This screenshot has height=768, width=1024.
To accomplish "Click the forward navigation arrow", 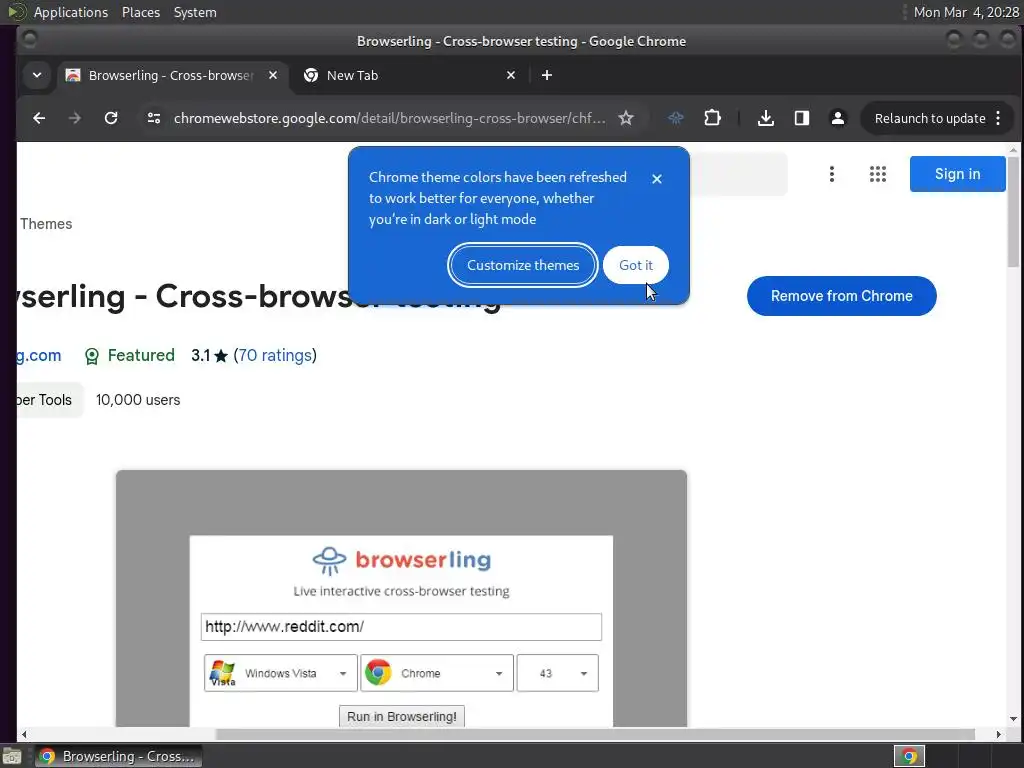I will [x=75, y=118].
